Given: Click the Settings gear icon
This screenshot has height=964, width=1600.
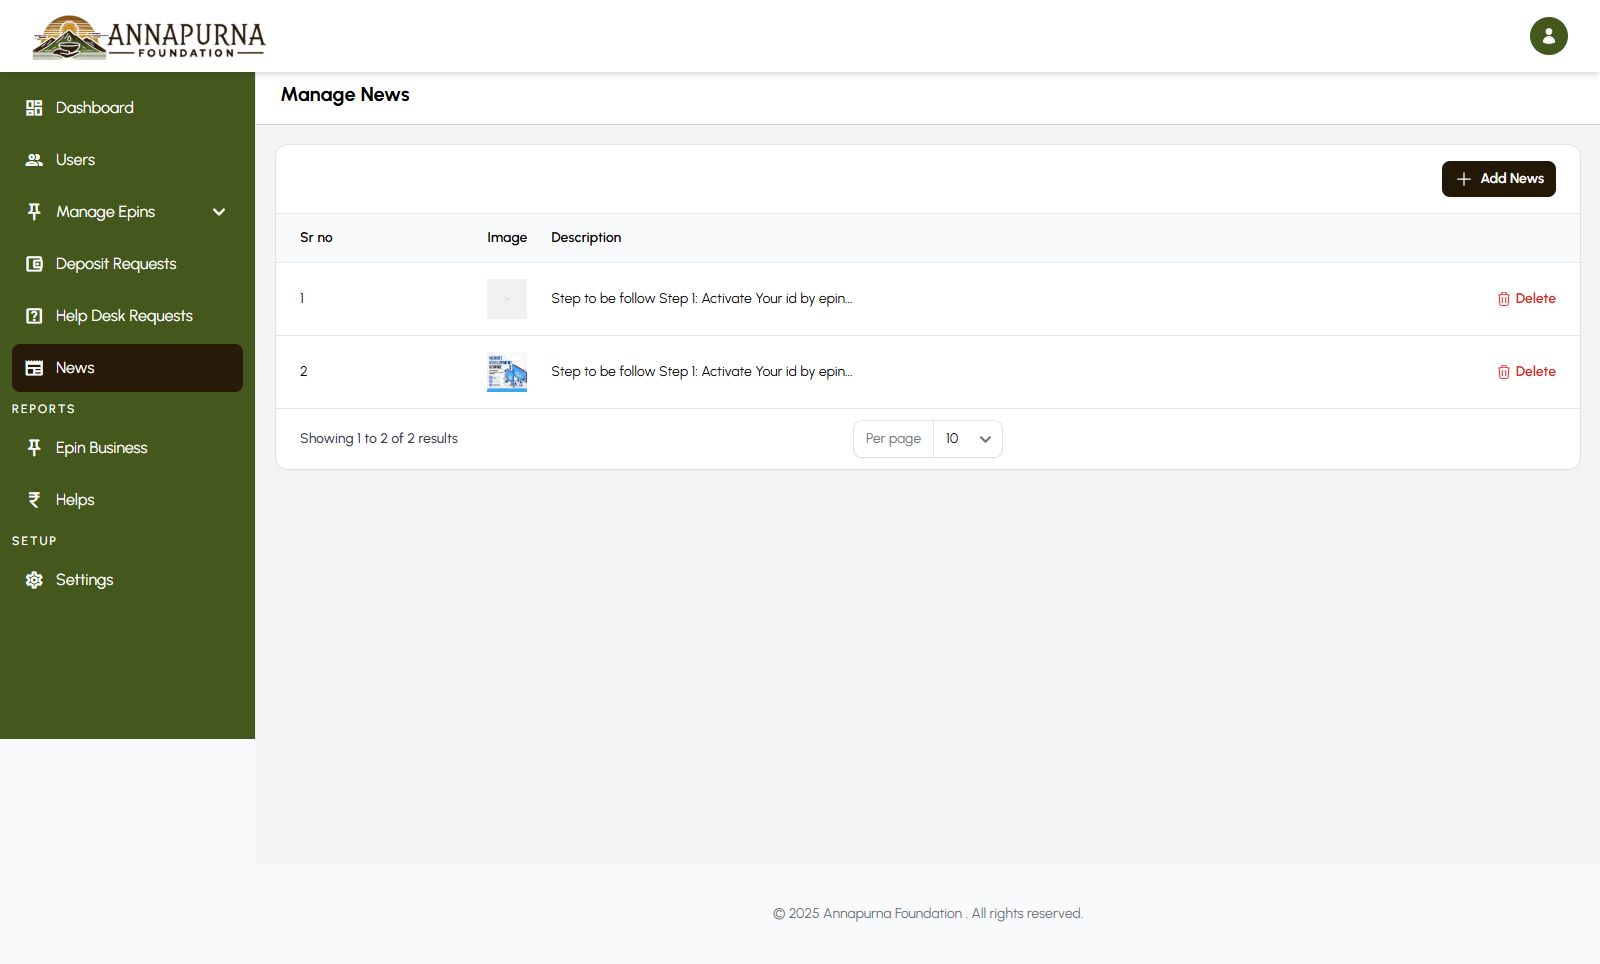Looking at the screenshot, I should pos(34,580).
